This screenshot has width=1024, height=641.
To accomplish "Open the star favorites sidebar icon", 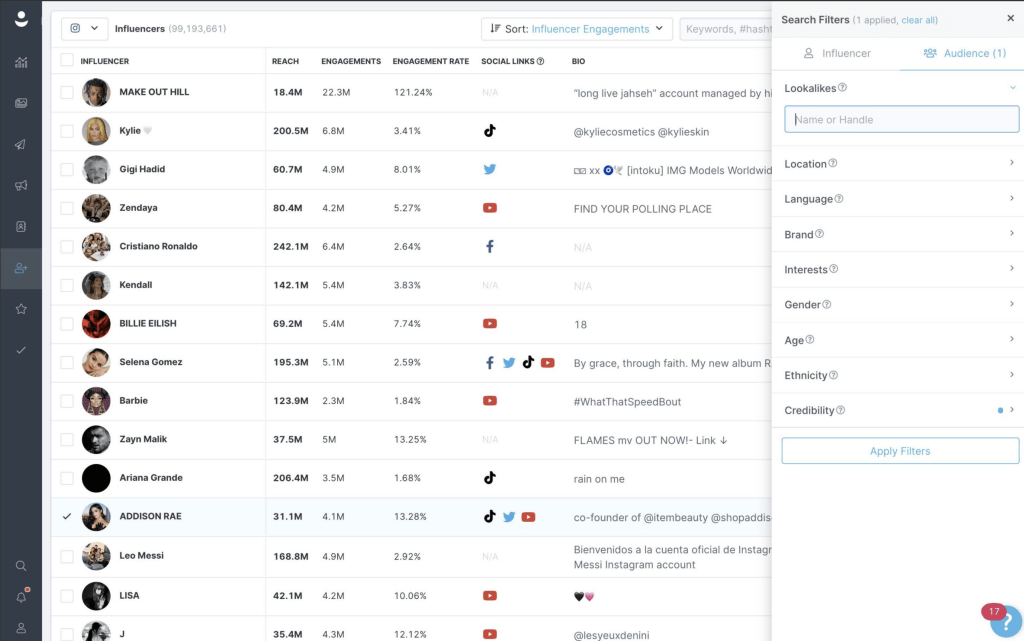I will (21, 308).
